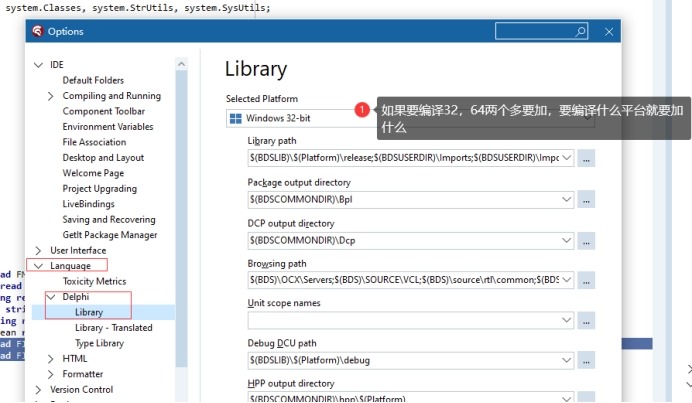Open Debug DCU path dropdown arrow
Screen dimensions: 692x403
567,360
